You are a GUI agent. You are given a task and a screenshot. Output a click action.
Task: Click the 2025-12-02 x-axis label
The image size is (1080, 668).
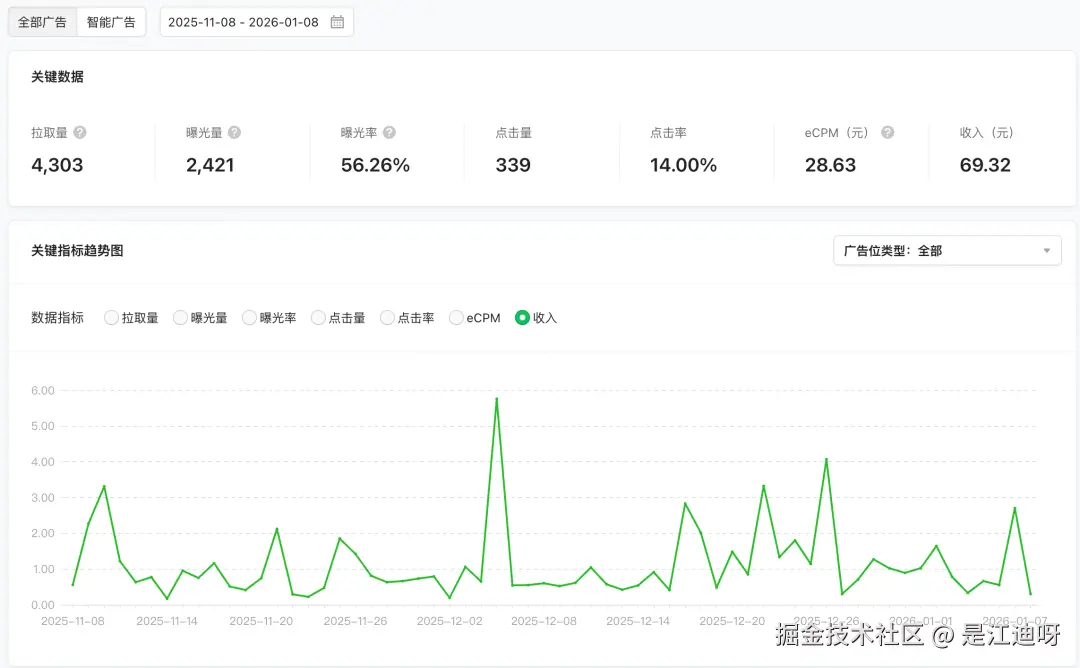[450, 621]
